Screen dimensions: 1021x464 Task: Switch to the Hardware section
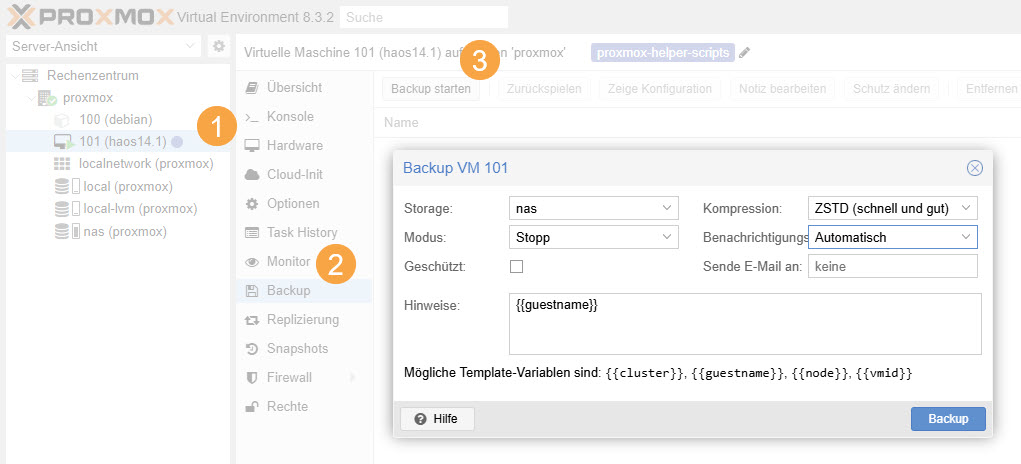294,145
